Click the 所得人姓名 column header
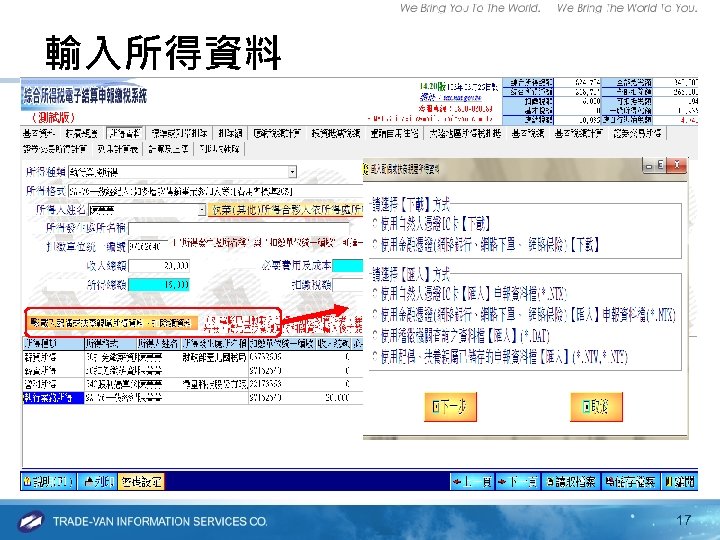 click(x=158, y=343)
